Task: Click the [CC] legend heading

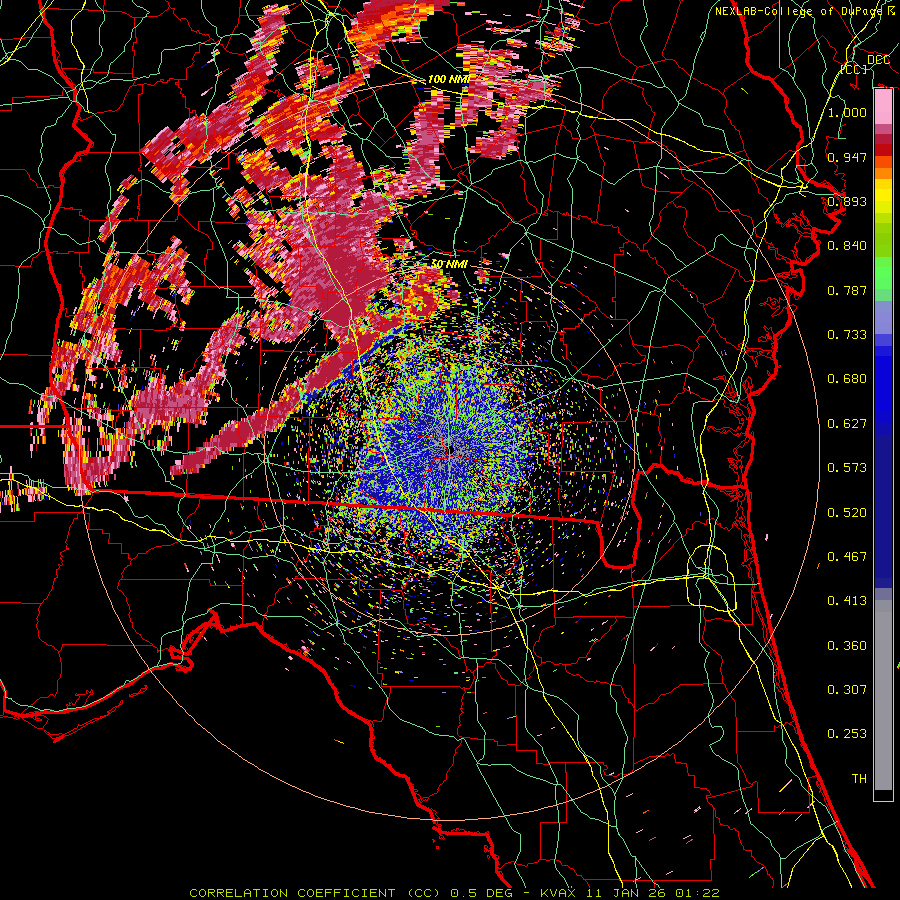Action: (854, 69)
